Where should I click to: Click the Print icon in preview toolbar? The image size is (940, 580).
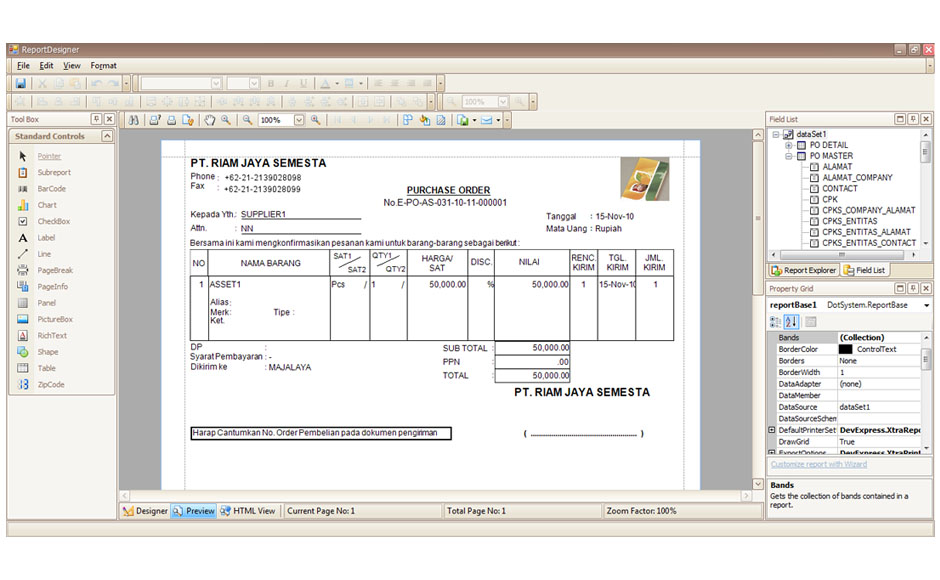click(172, 120)
